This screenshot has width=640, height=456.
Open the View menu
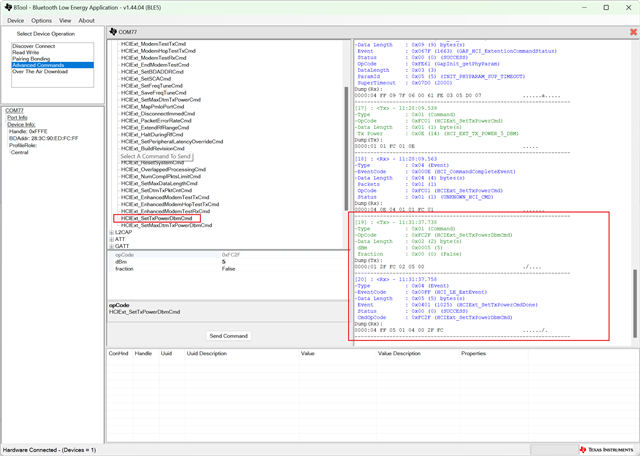[x=65, y=20]
